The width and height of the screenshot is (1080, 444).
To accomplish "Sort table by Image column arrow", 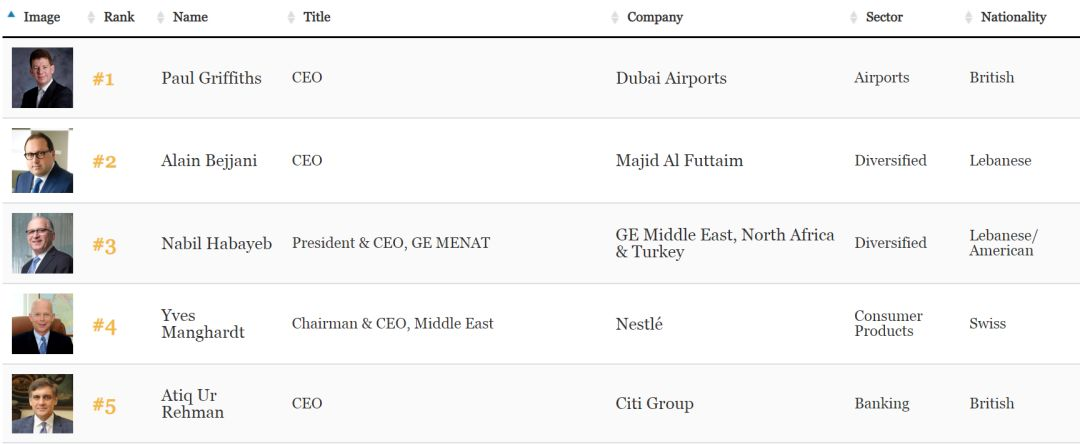I will 11,14.
